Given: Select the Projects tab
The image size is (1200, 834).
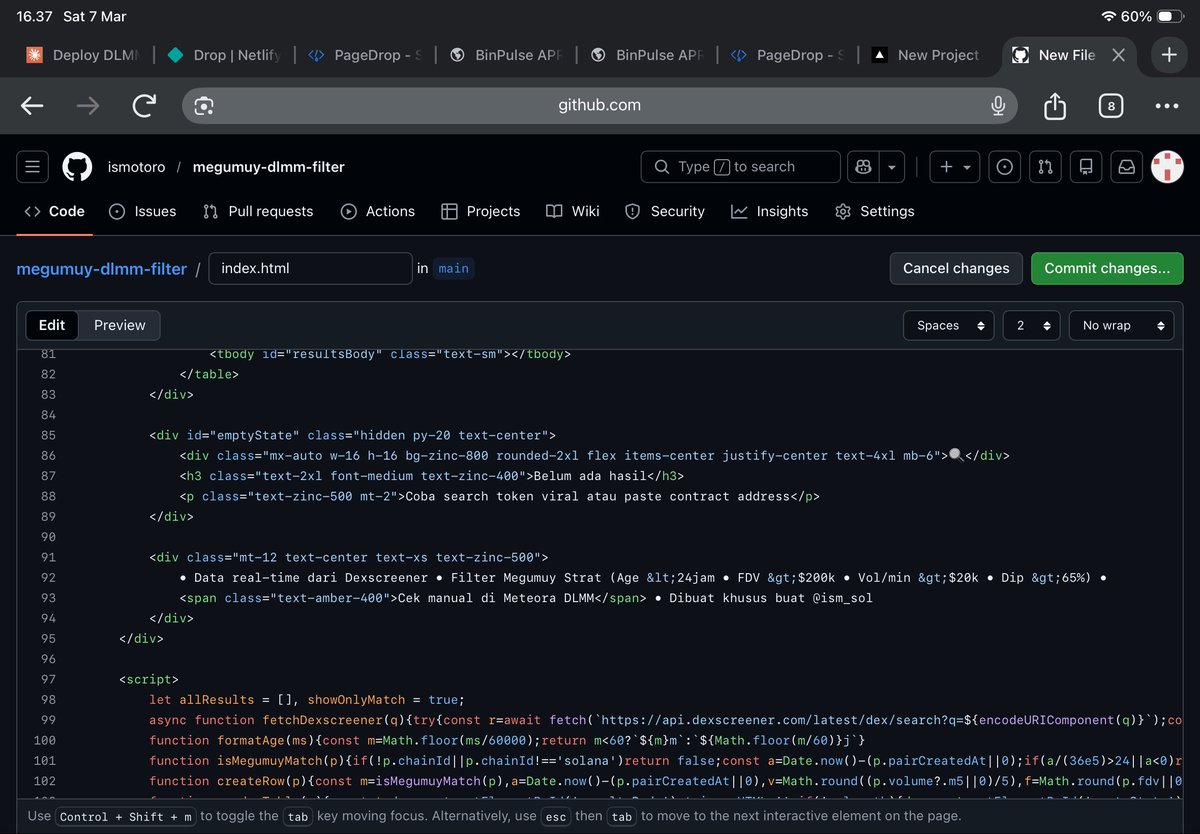Looking at the screenshot, I should (x=481, y=211).
